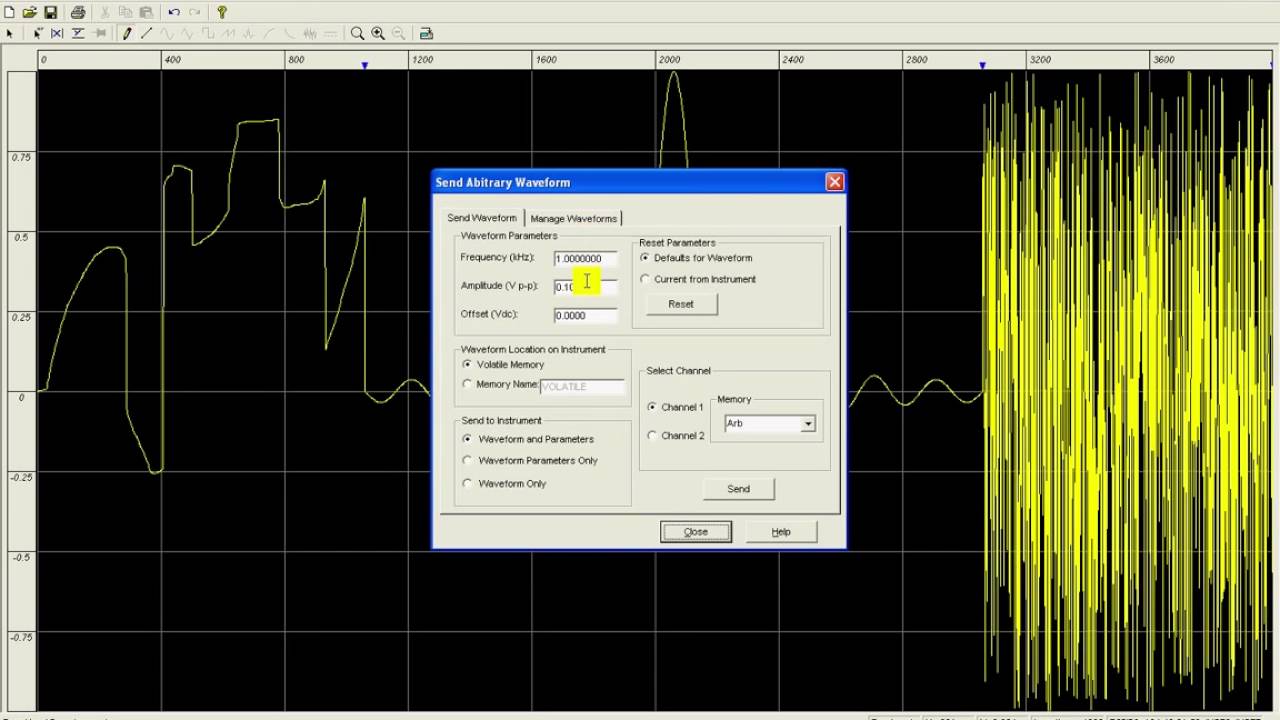Click the Send button
Image resolution: width=1280 pixels, height=720 pixels.
click(x=738, y=489)
